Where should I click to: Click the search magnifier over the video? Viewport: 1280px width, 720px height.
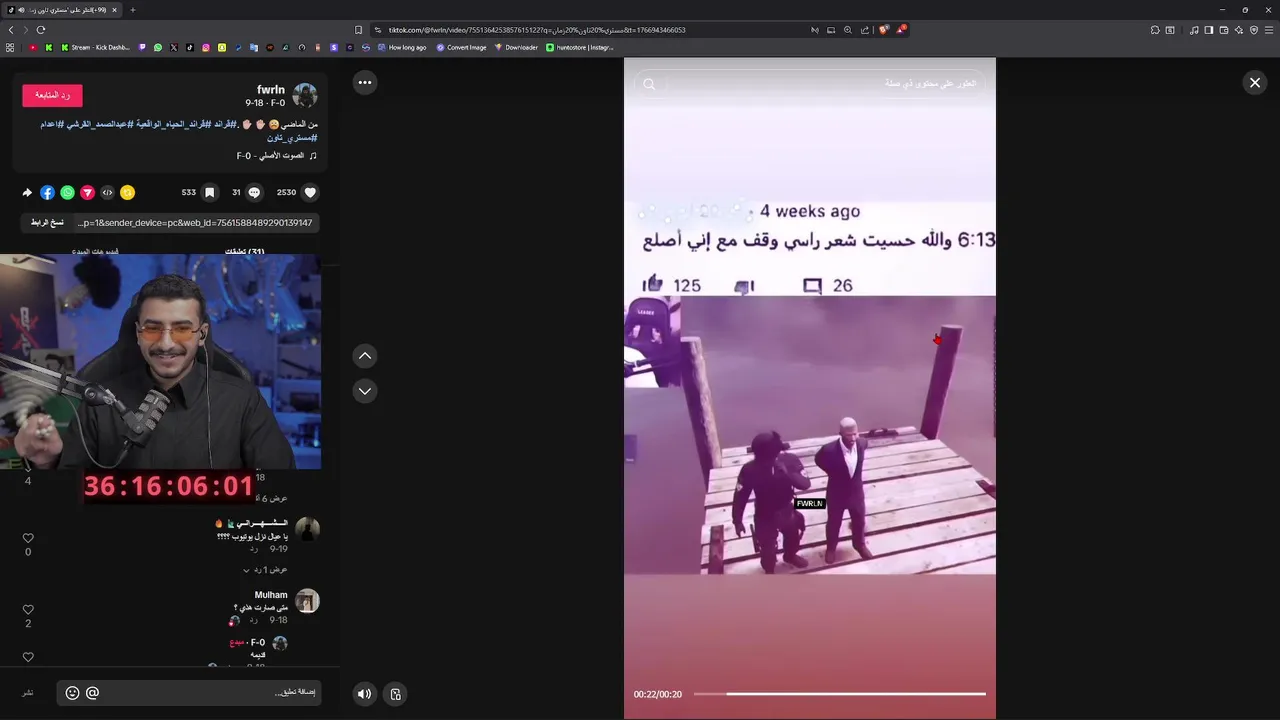(649, 84)
